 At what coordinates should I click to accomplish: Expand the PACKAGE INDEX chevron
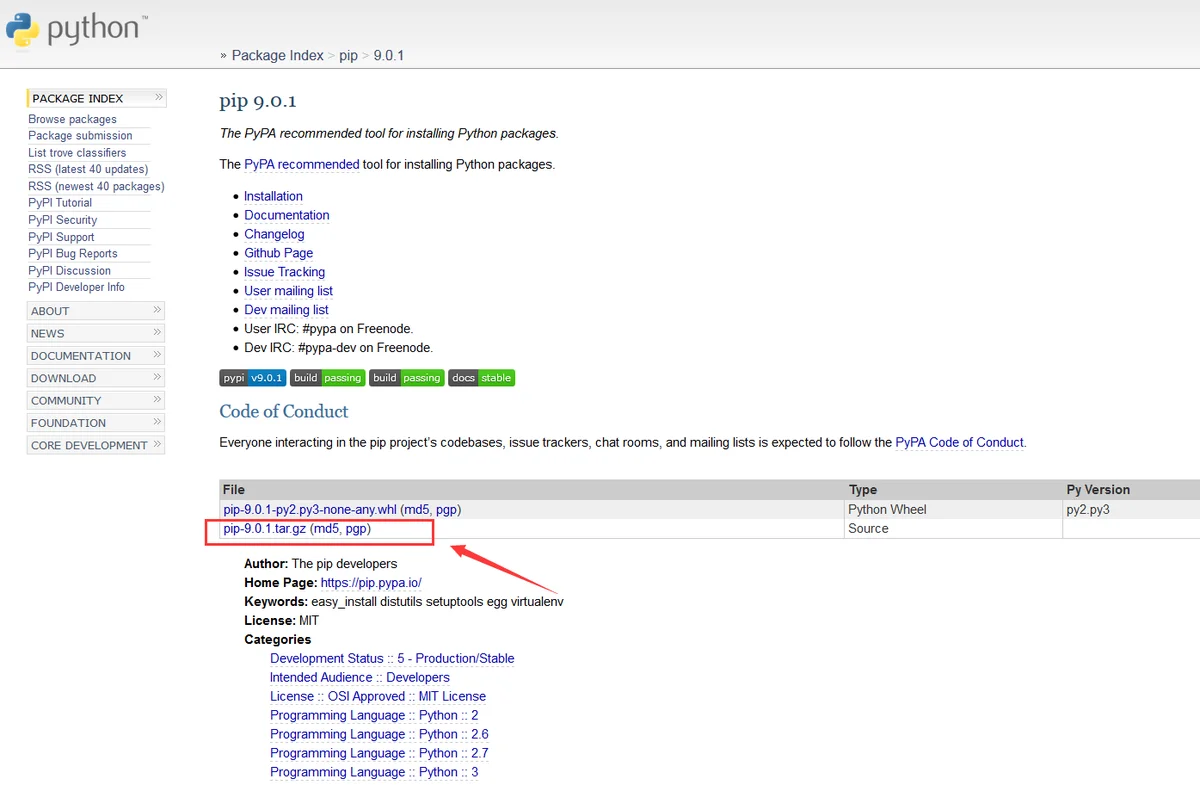[x=158, y=98]
